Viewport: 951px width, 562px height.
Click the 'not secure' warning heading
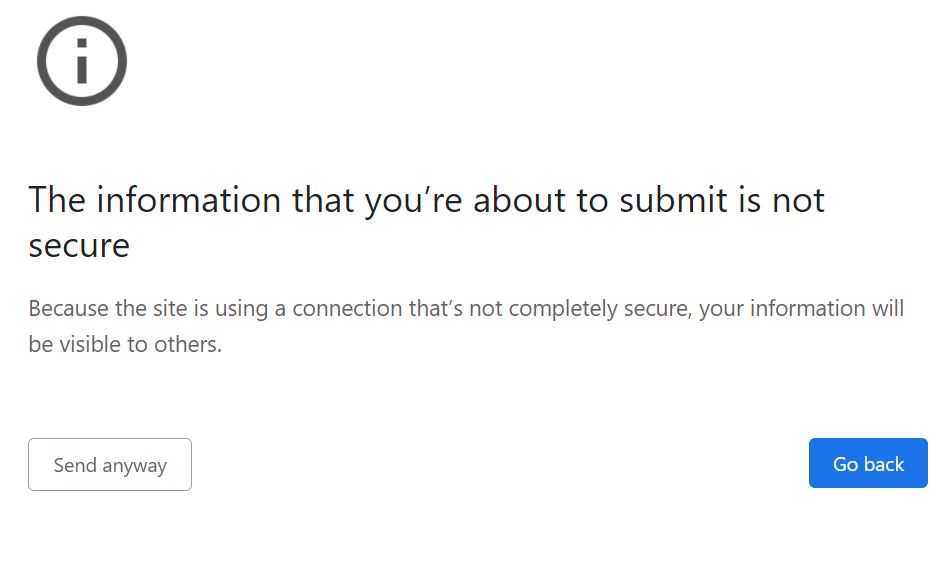pos(426,222)
